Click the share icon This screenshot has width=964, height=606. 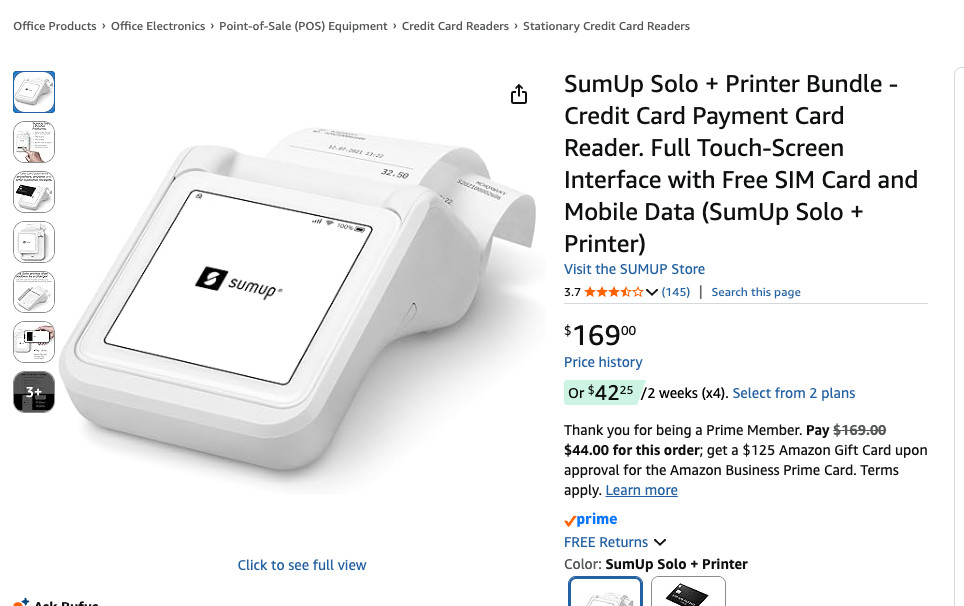click(x=519, y=93)
